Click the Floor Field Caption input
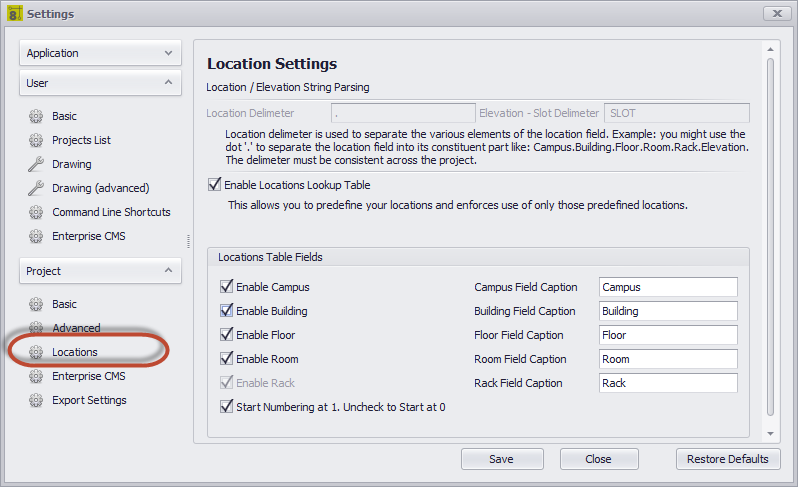Screen dimensions: 798x487 [x=668, y=335]
